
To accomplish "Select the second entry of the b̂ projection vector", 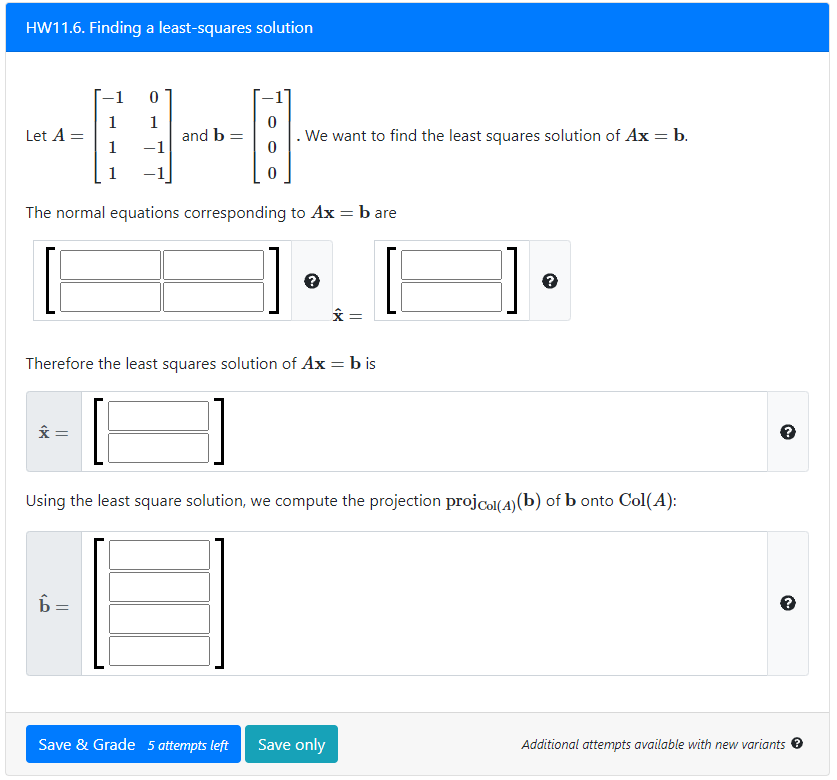I will click(x=159, y=586).
